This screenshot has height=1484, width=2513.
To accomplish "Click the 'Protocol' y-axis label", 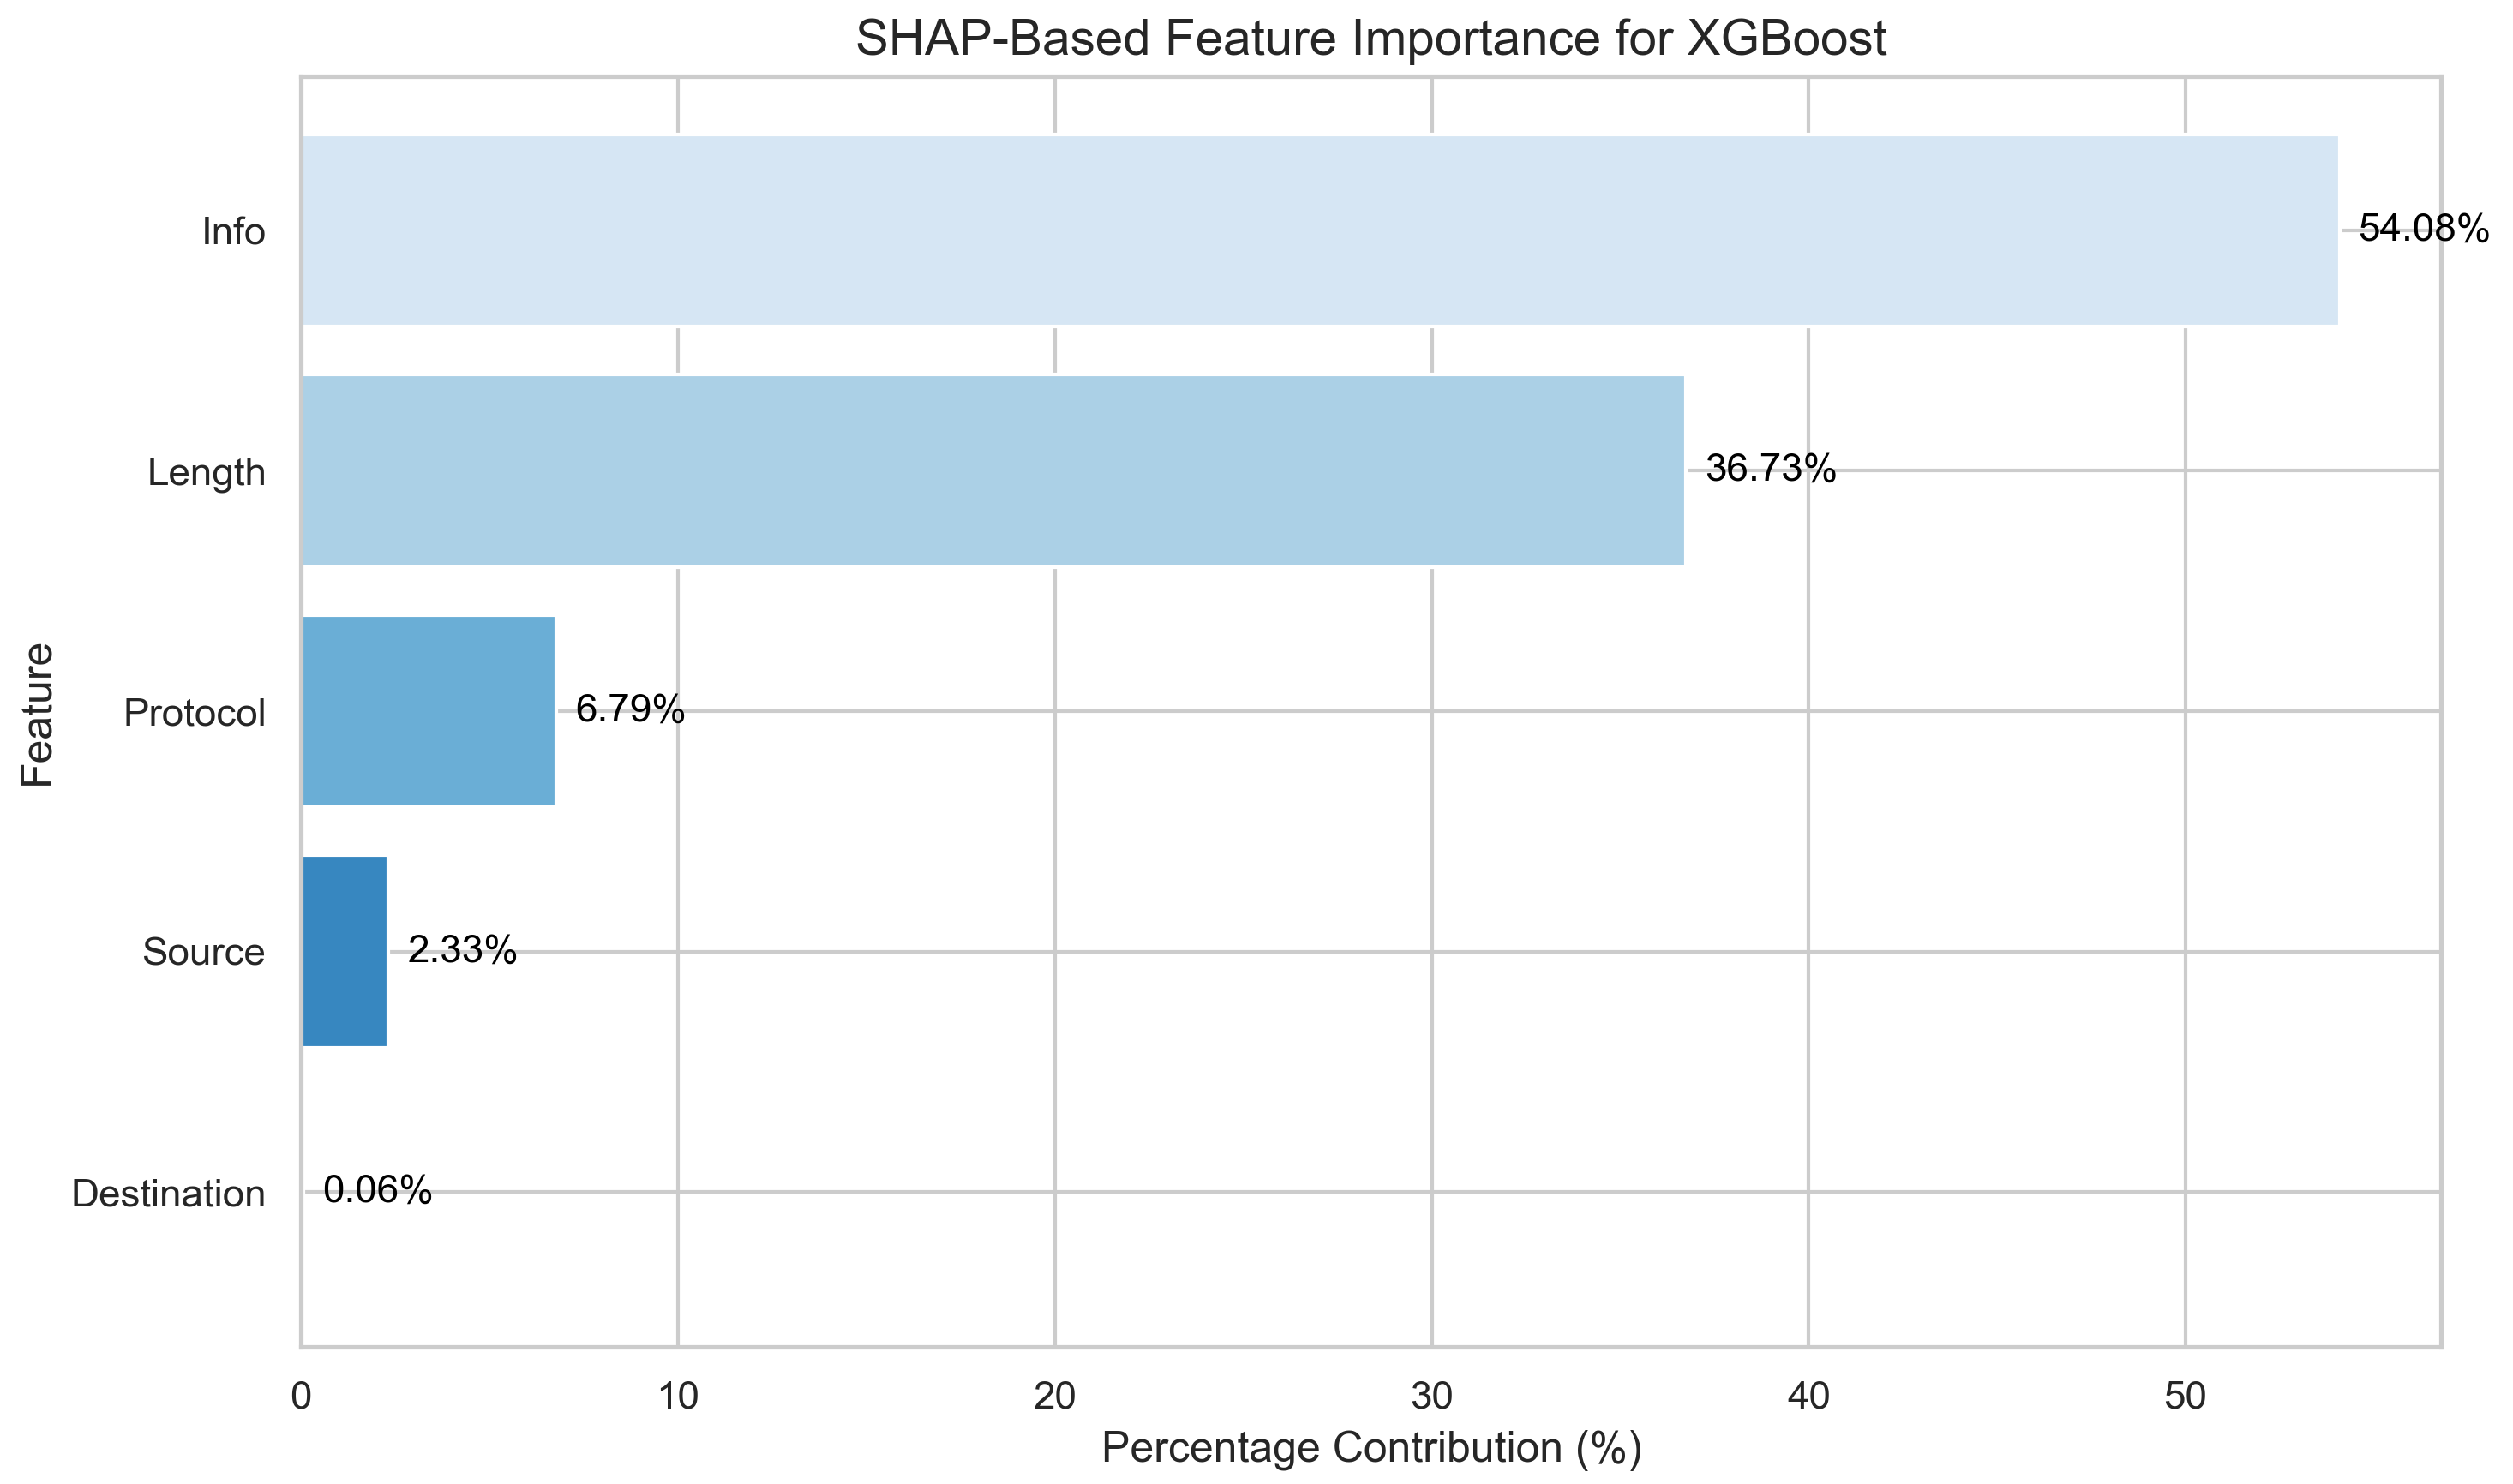I will pos(194,713).
